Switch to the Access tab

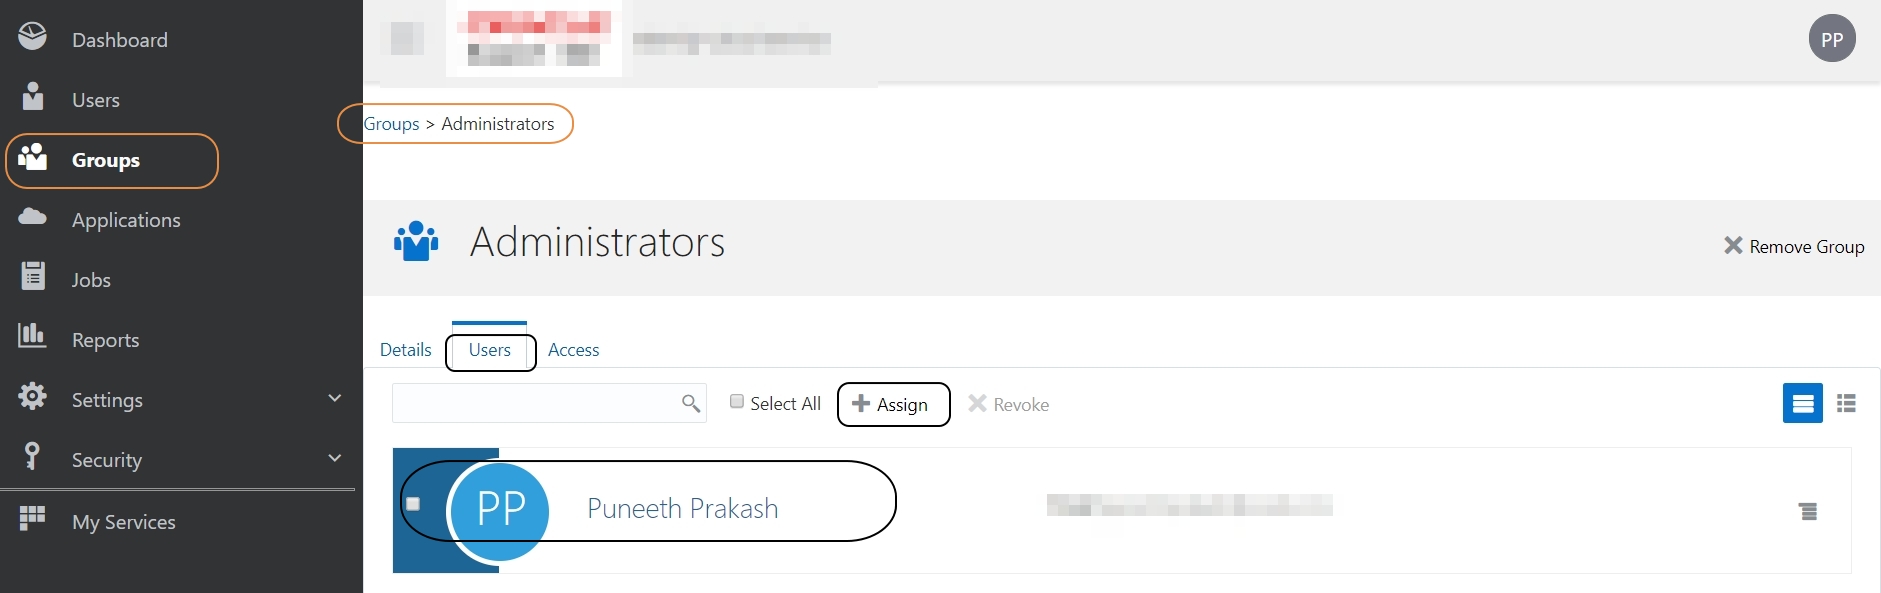click(573, 350)
